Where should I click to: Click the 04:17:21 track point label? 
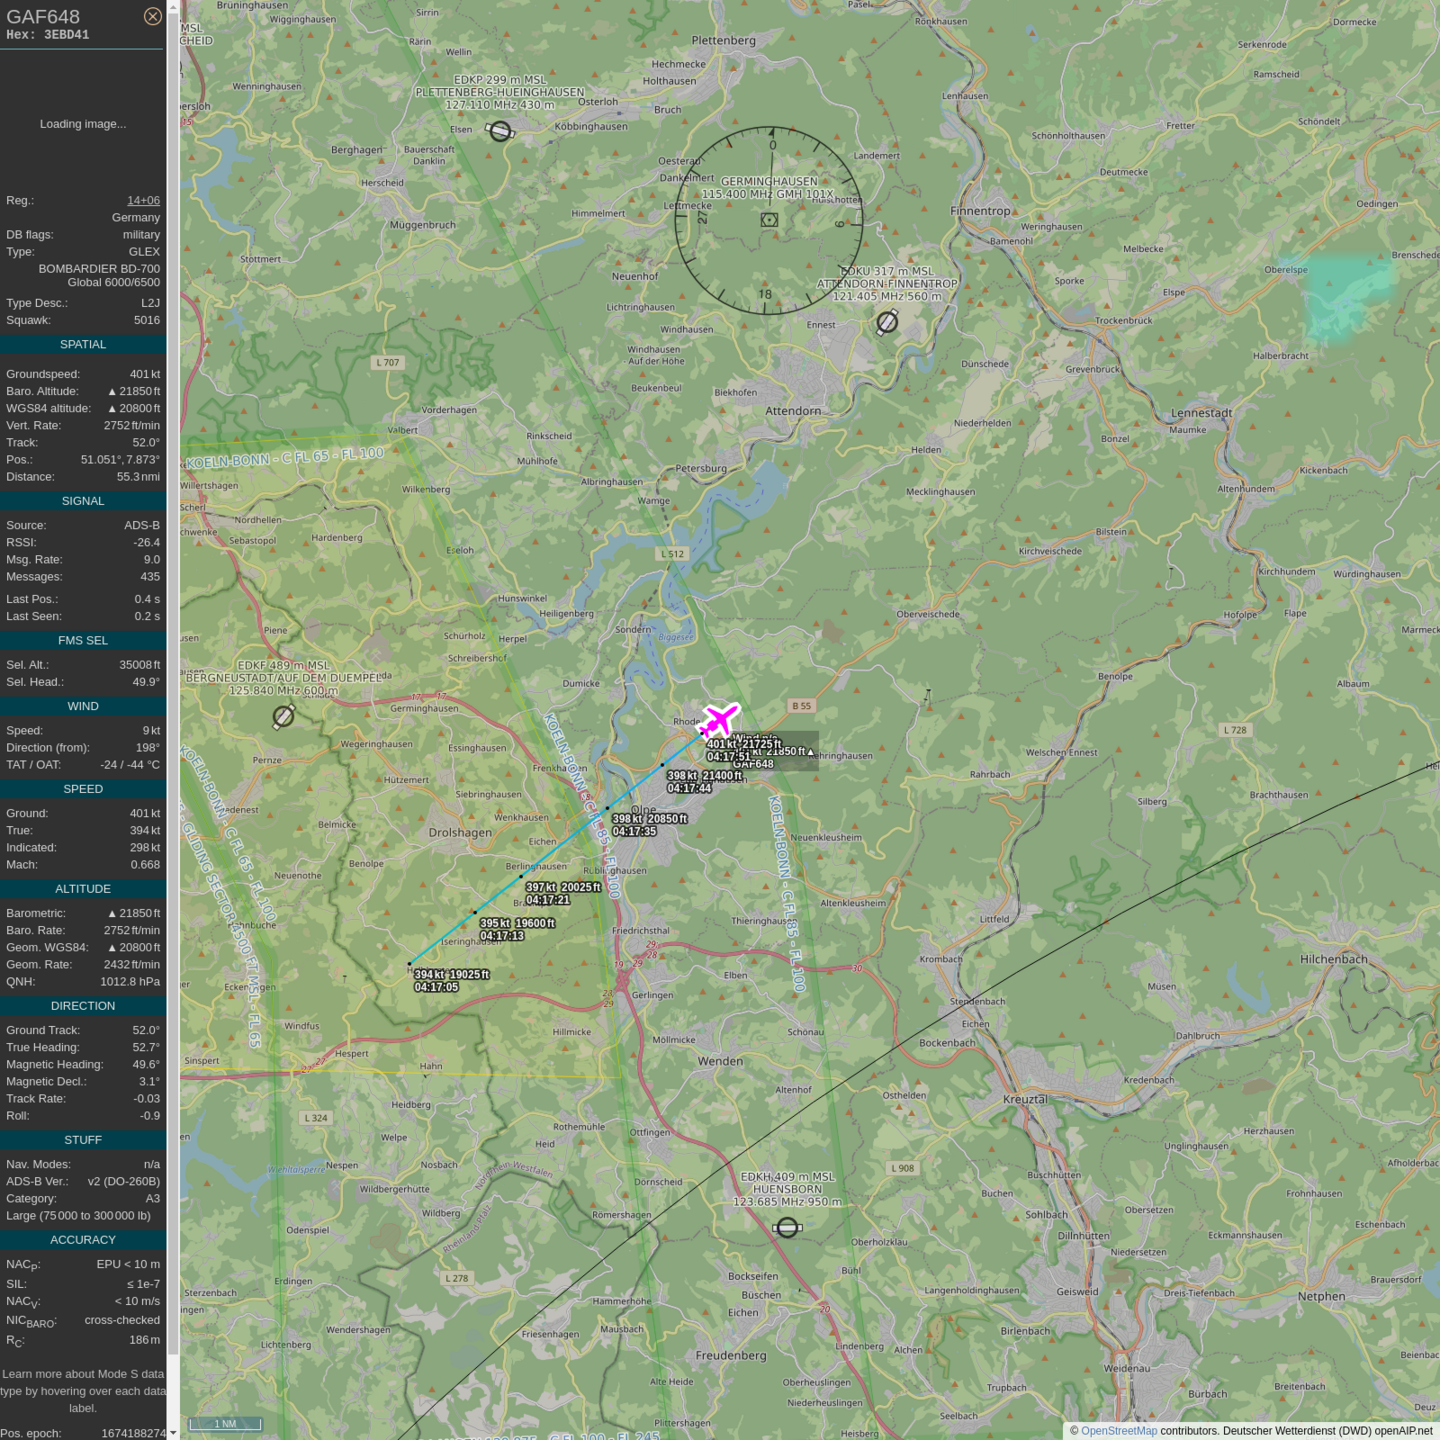point(548,900)
